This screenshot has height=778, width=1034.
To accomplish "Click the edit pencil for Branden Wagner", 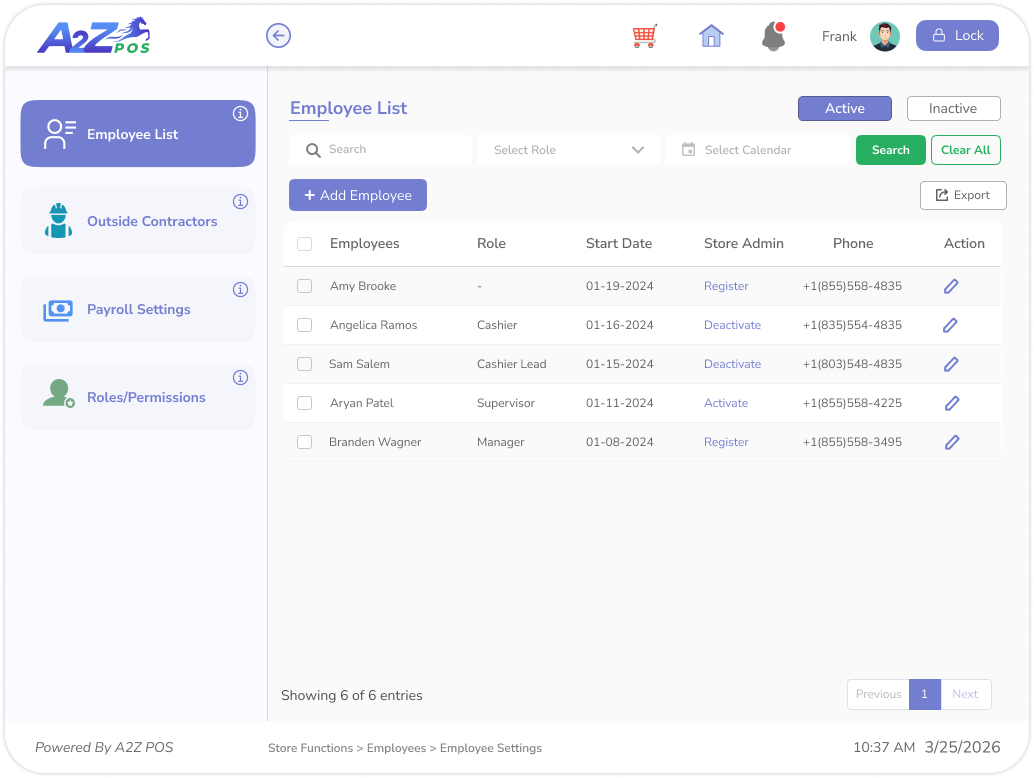I will coord(951,441).
